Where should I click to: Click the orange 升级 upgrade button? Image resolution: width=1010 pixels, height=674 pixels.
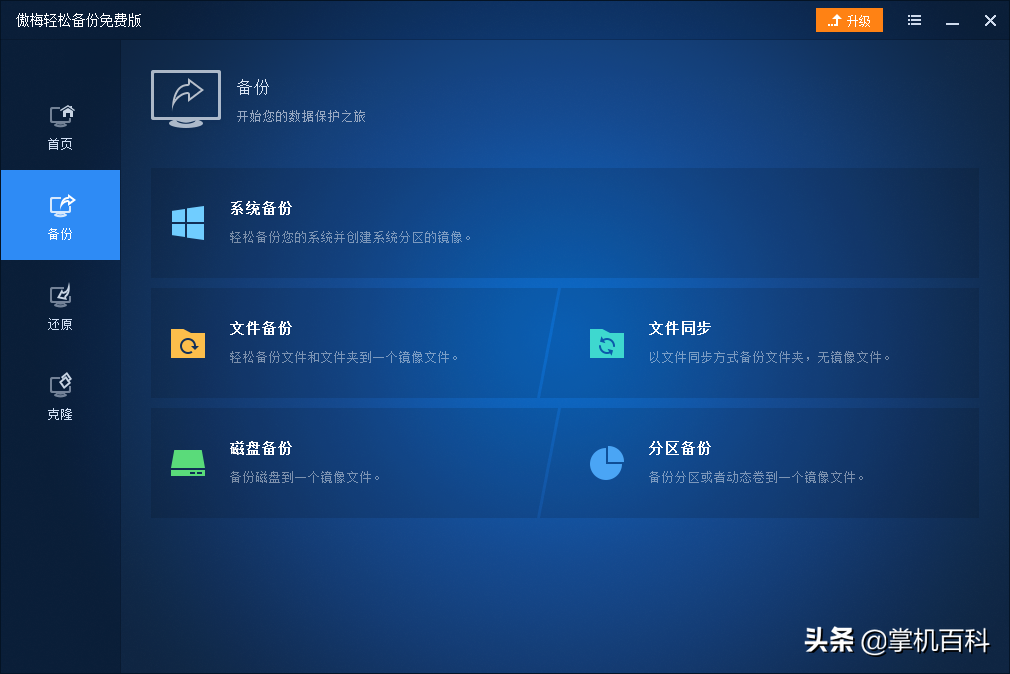[849, 21]
